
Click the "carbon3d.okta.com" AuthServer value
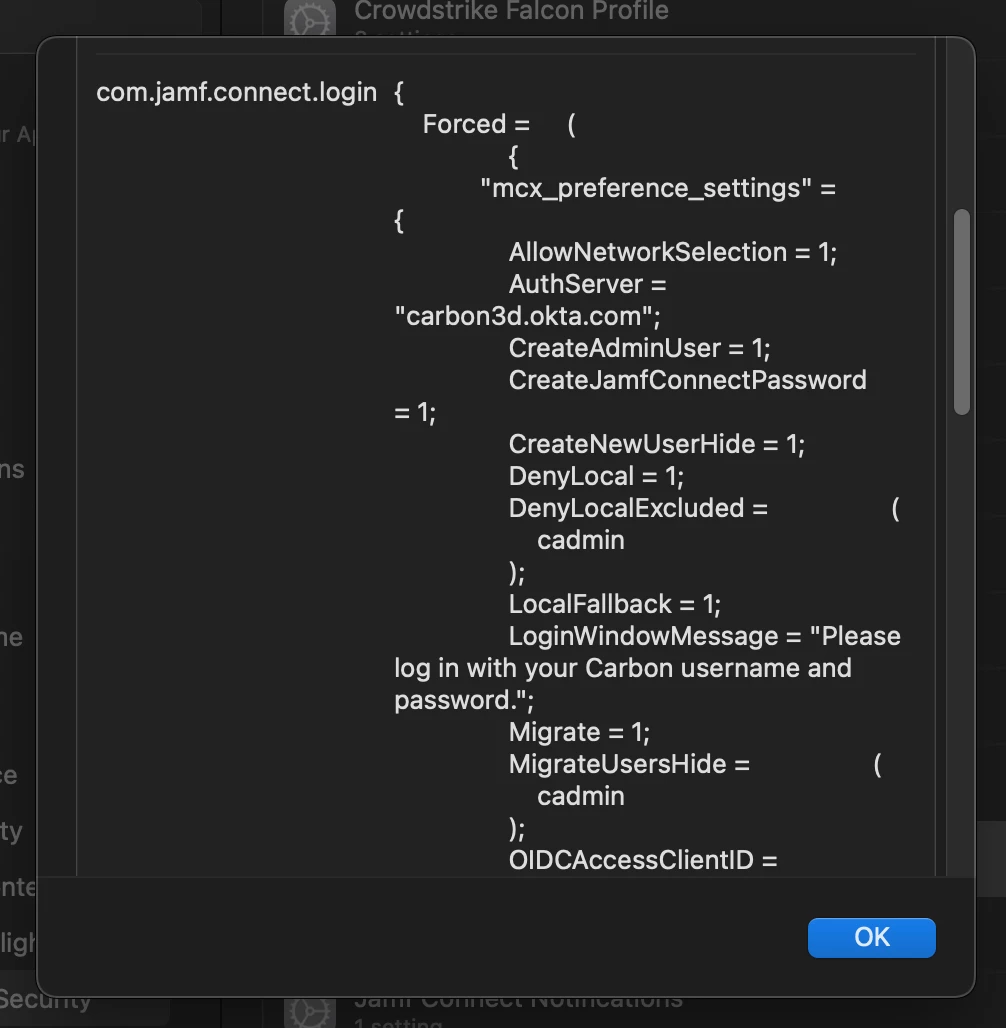(527, 316)
